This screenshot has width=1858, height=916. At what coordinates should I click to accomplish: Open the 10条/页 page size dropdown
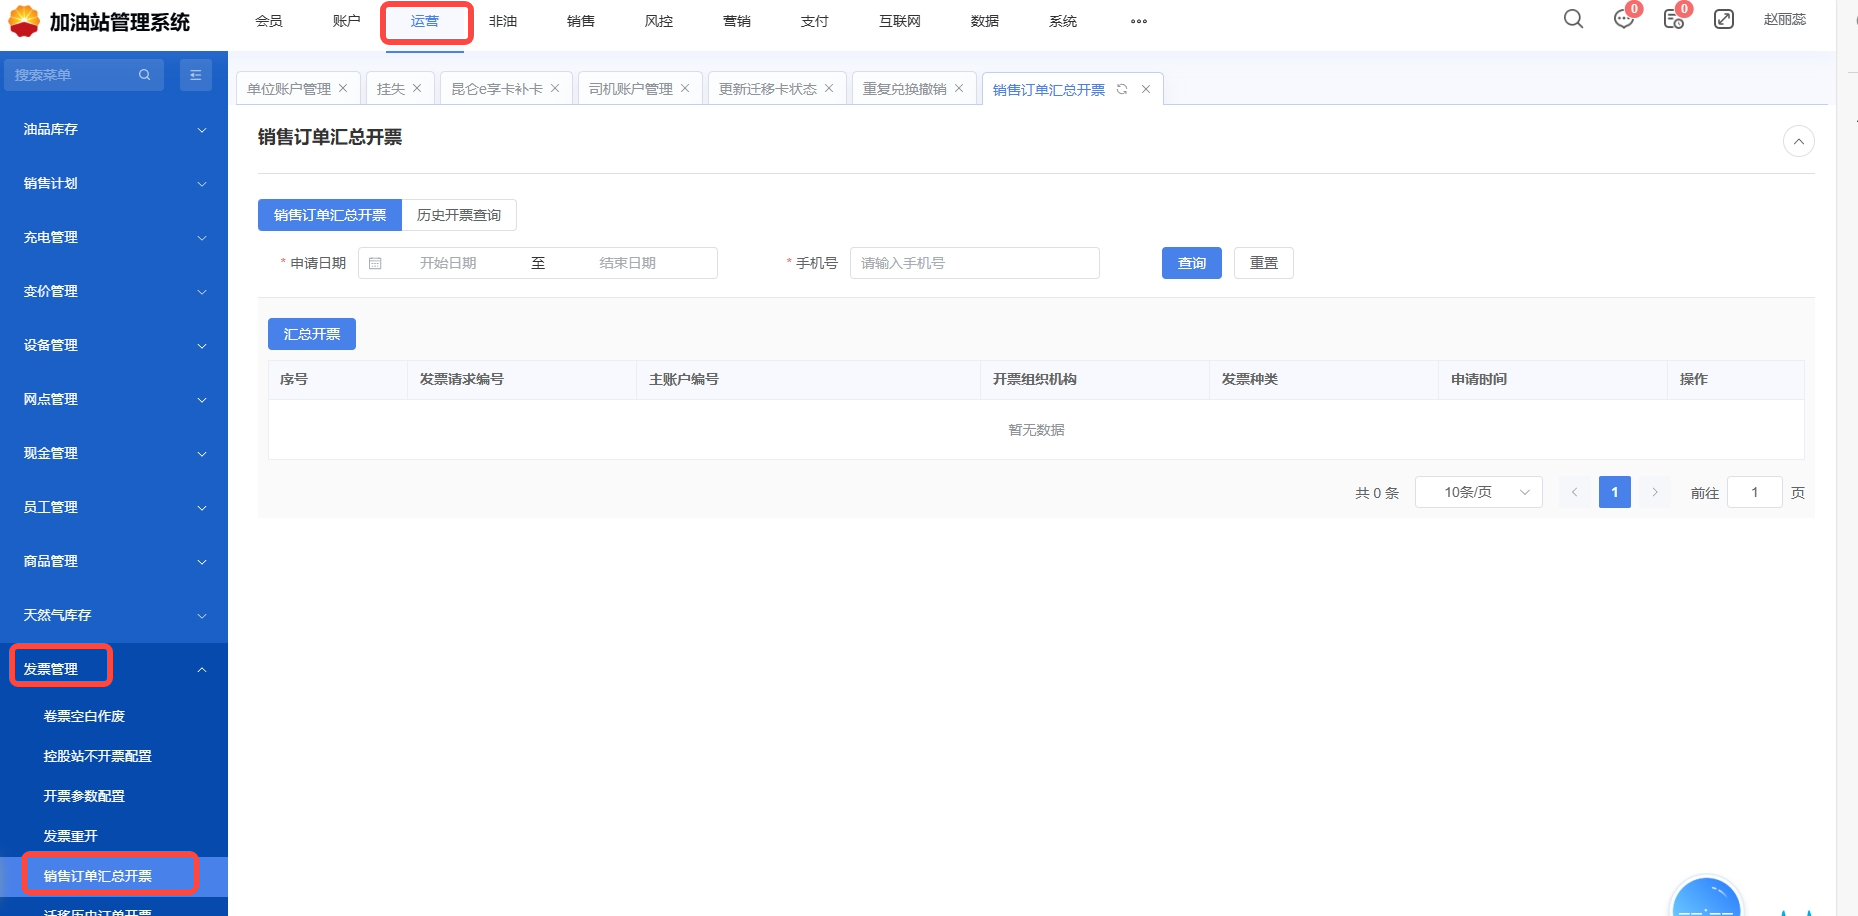1478,492
